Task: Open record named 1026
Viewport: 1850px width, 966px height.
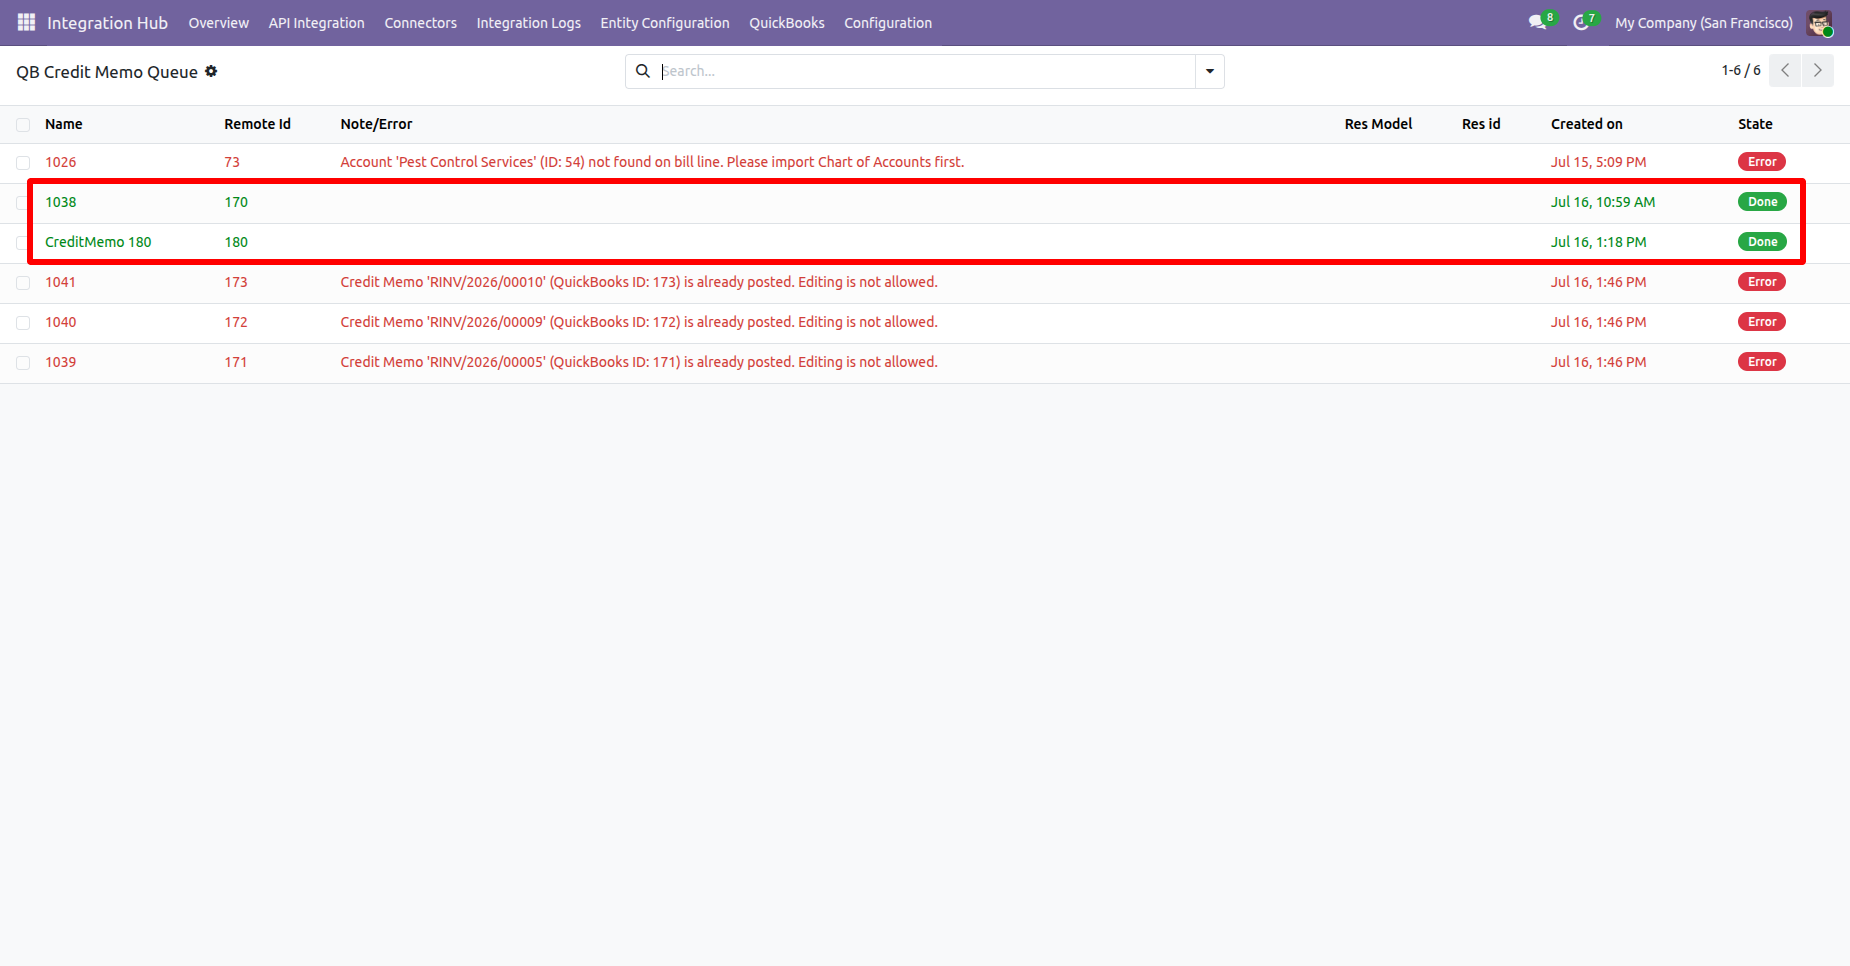Action: click(61, 162)
